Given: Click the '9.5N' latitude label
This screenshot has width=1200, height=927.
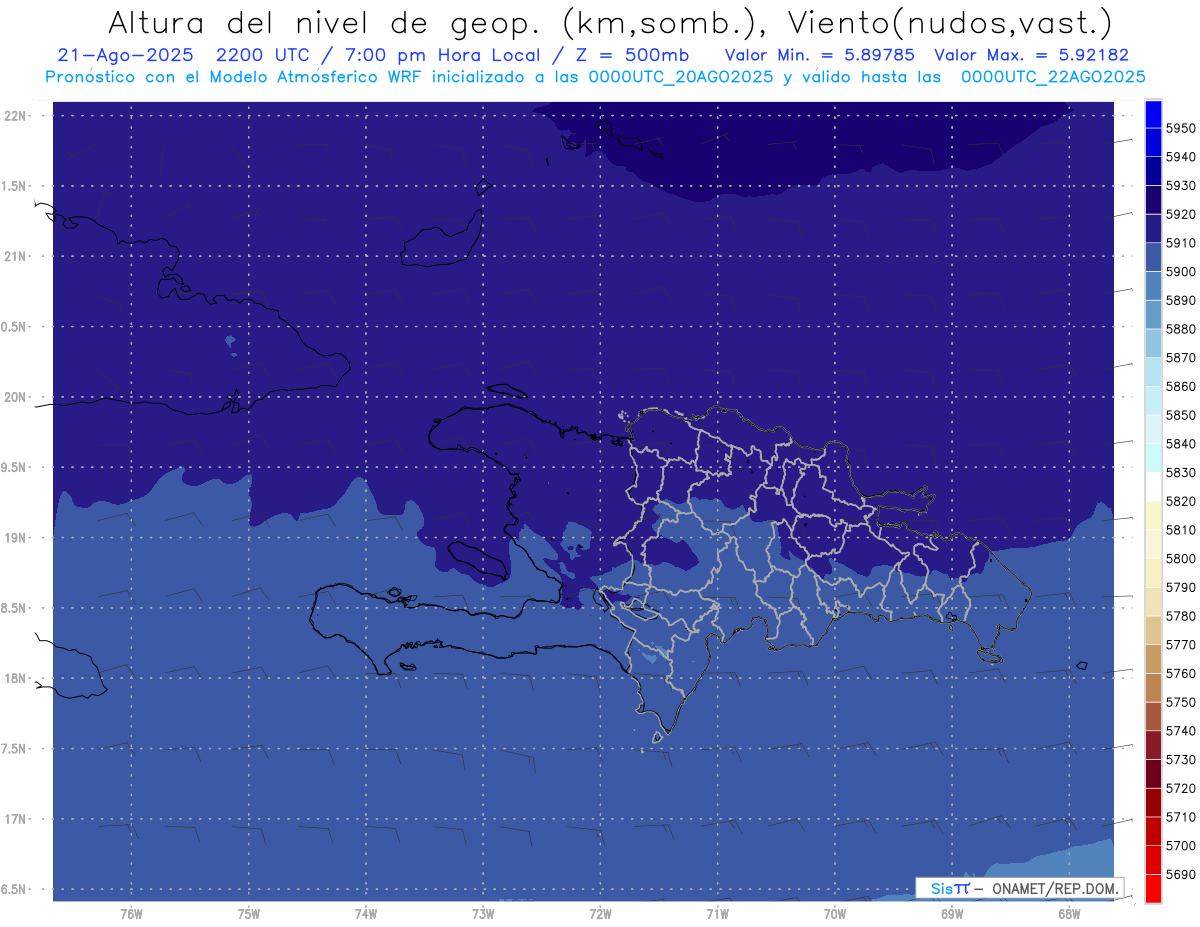Looking at the screenshot, I should tap(15, 468).
